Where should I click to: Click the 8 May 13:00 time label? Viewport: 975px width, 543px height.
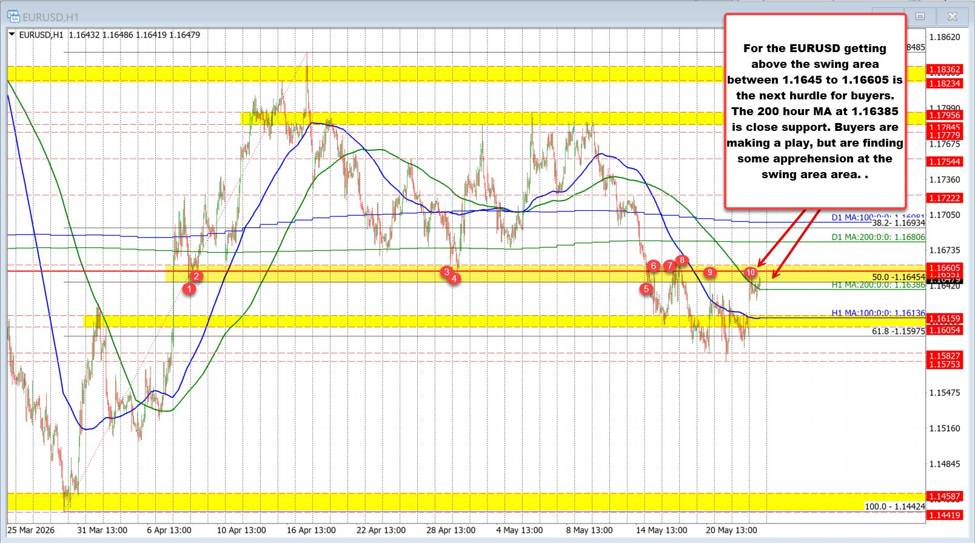589,530
